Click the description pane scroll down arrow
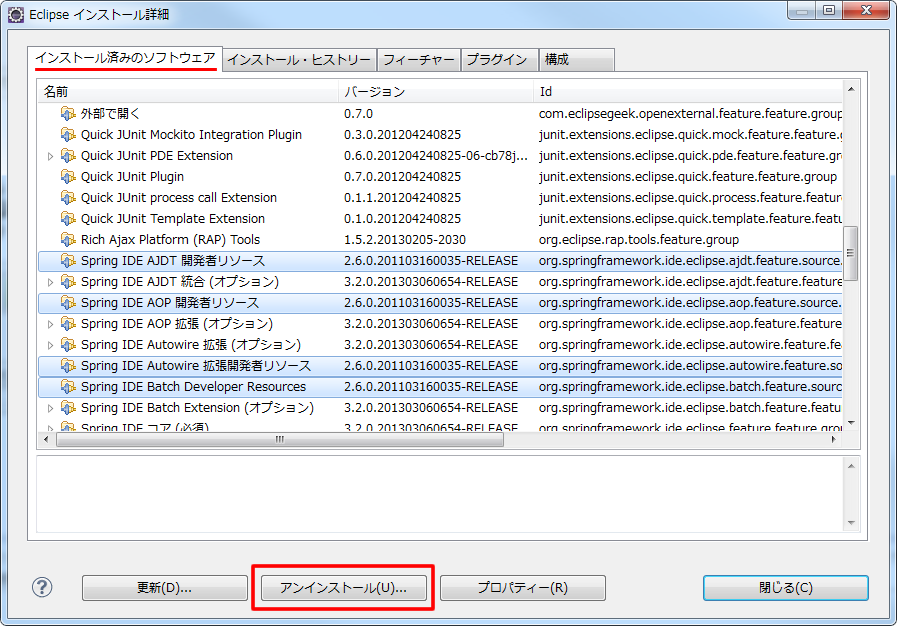 (851, 522)
